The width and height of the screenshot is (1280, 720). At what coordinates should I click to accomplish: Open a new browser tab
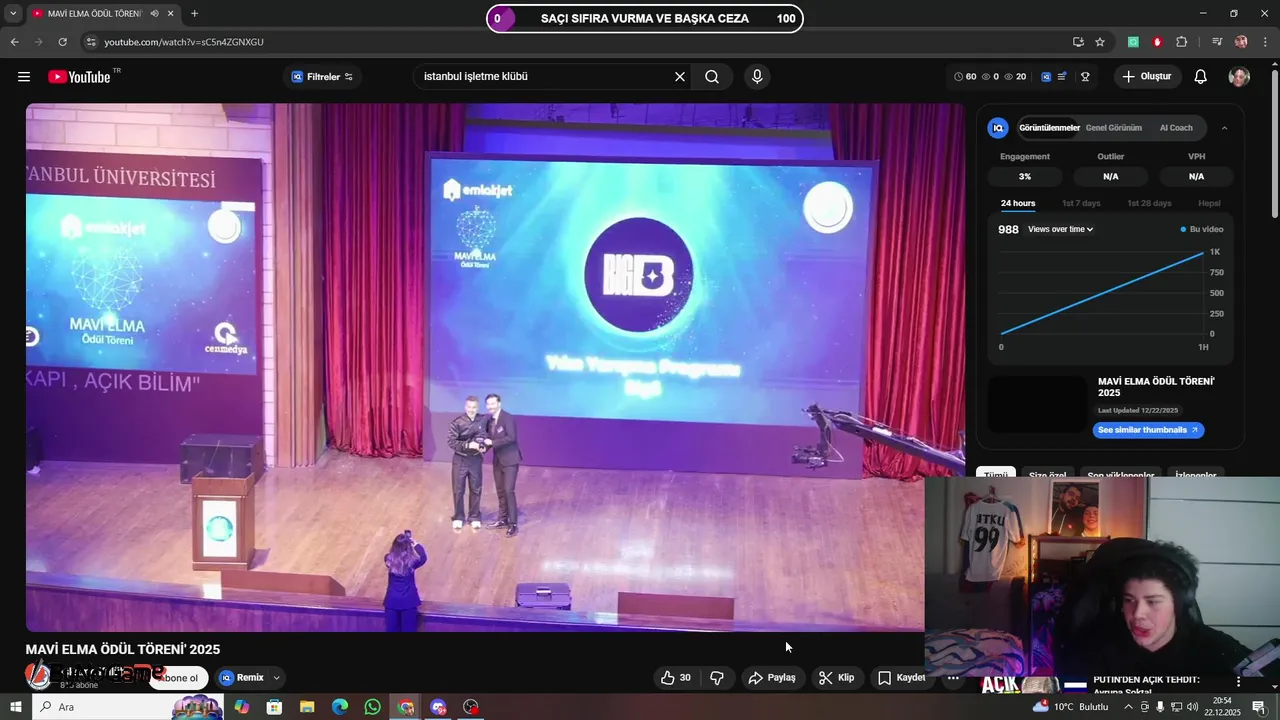194,14
